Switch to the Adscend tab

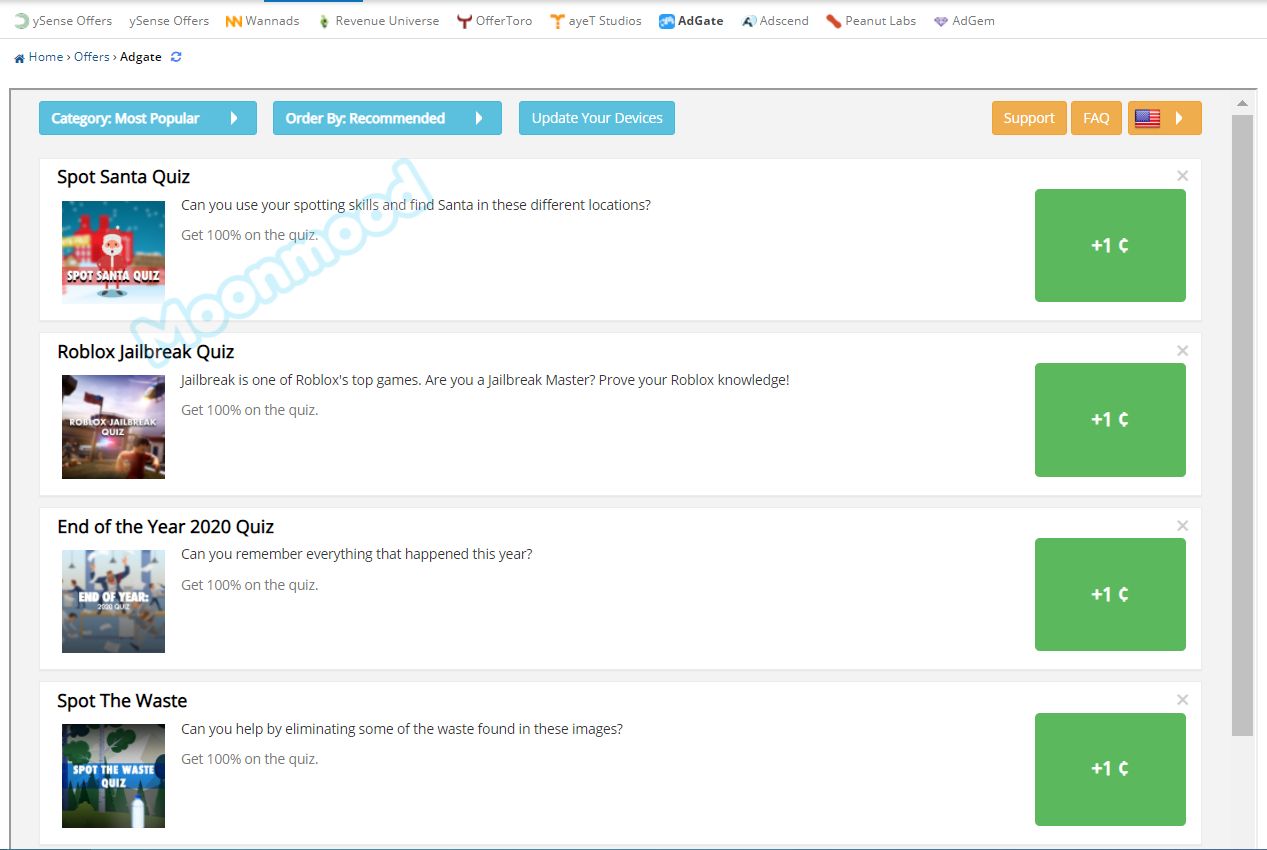click(x=775, y=21)
